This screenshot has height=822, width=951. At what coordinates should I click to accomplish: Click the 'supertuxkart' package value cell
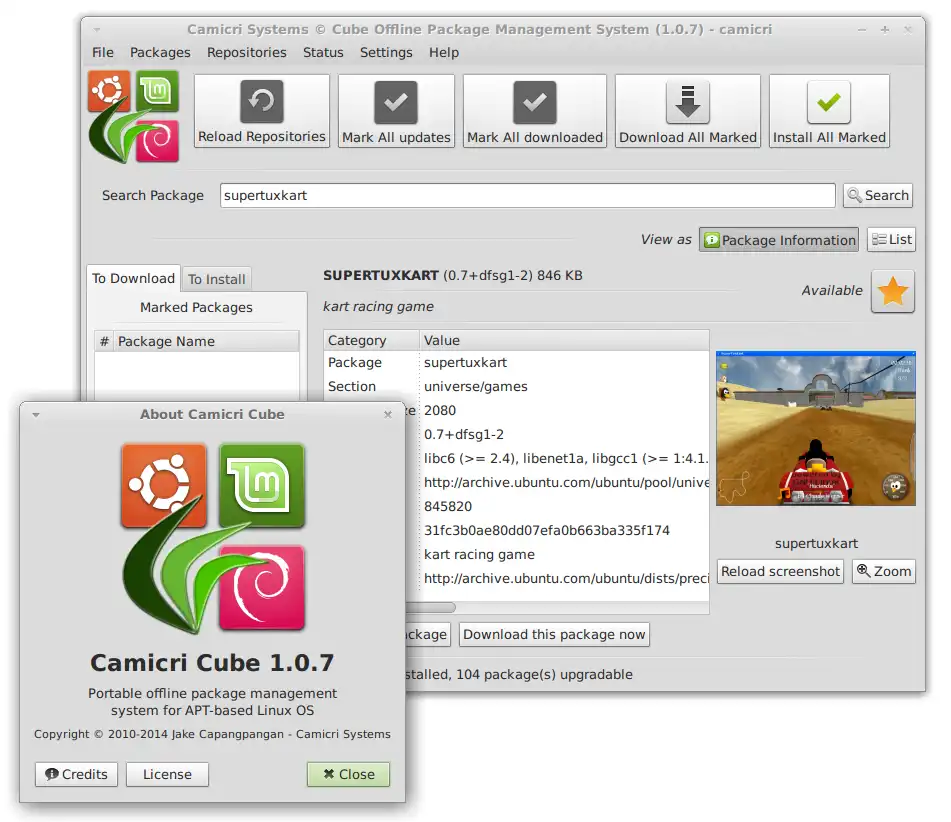pyautogui.click(x=465, y=363)
